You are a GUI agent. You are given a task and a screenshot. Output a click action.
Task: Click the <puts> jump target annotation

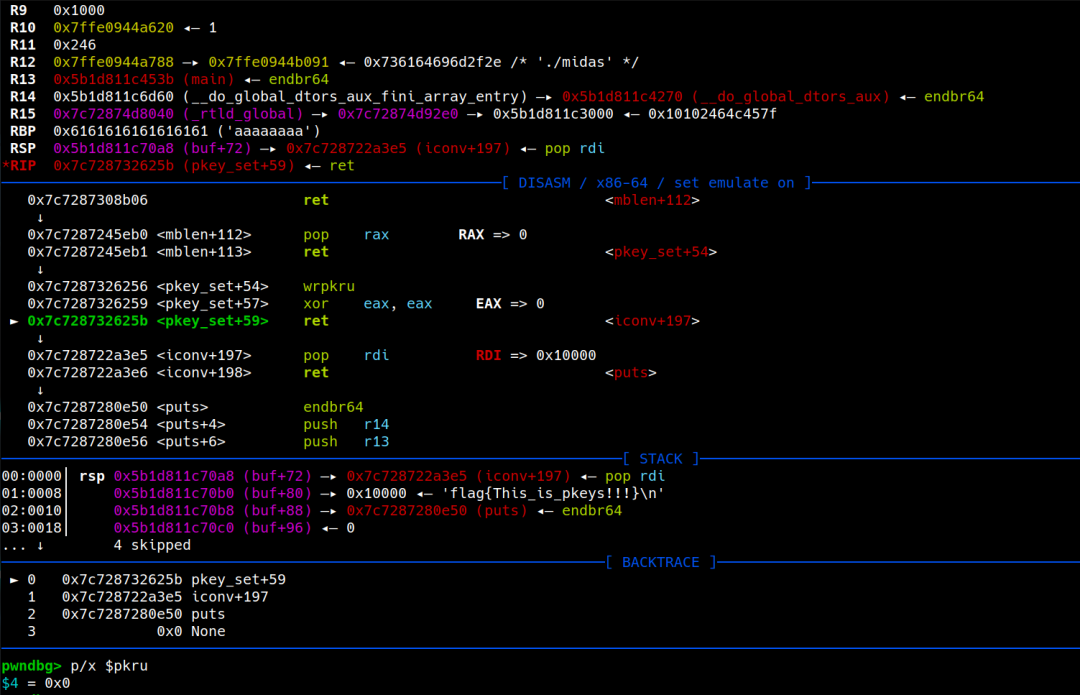pos(630,372)
